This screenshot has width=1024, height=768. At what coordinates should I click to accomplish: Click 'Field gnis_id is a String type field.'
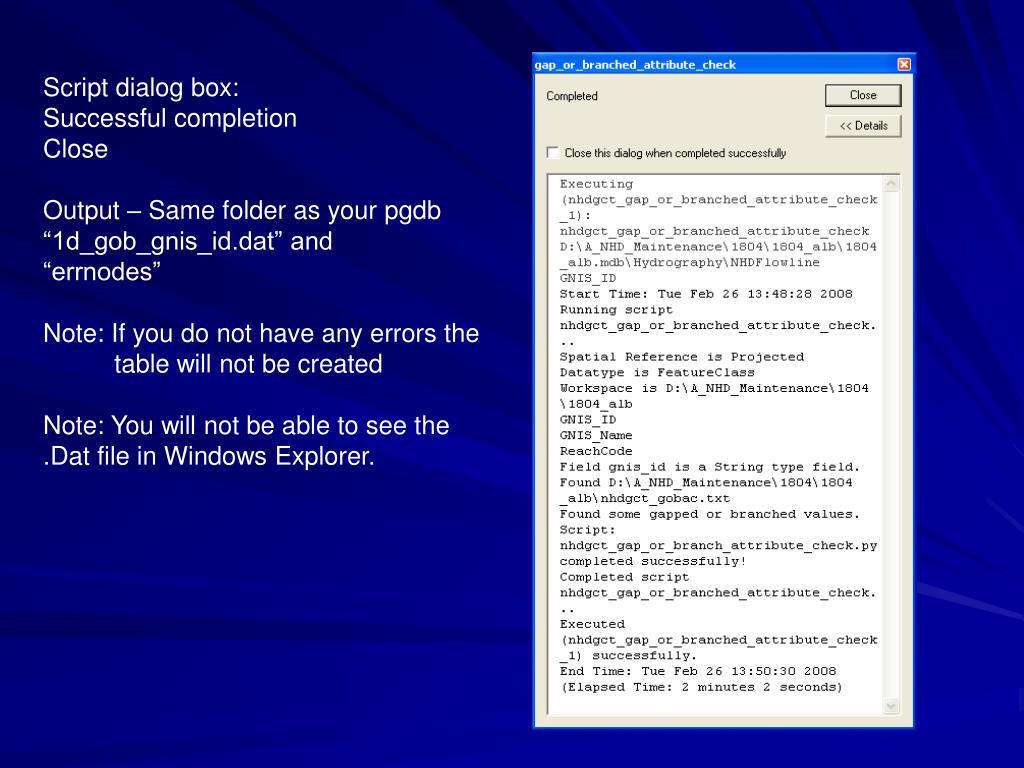coord(710,467)
